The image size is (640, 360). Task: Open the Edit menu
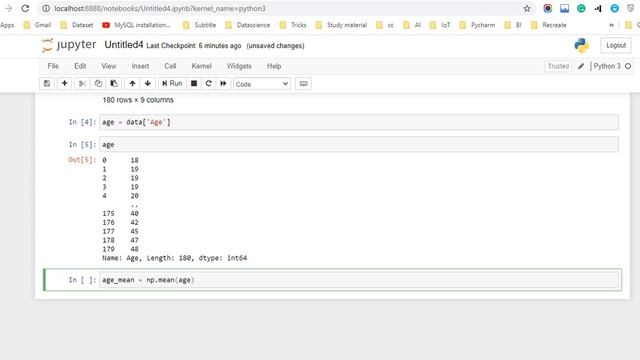coord(80,66)
